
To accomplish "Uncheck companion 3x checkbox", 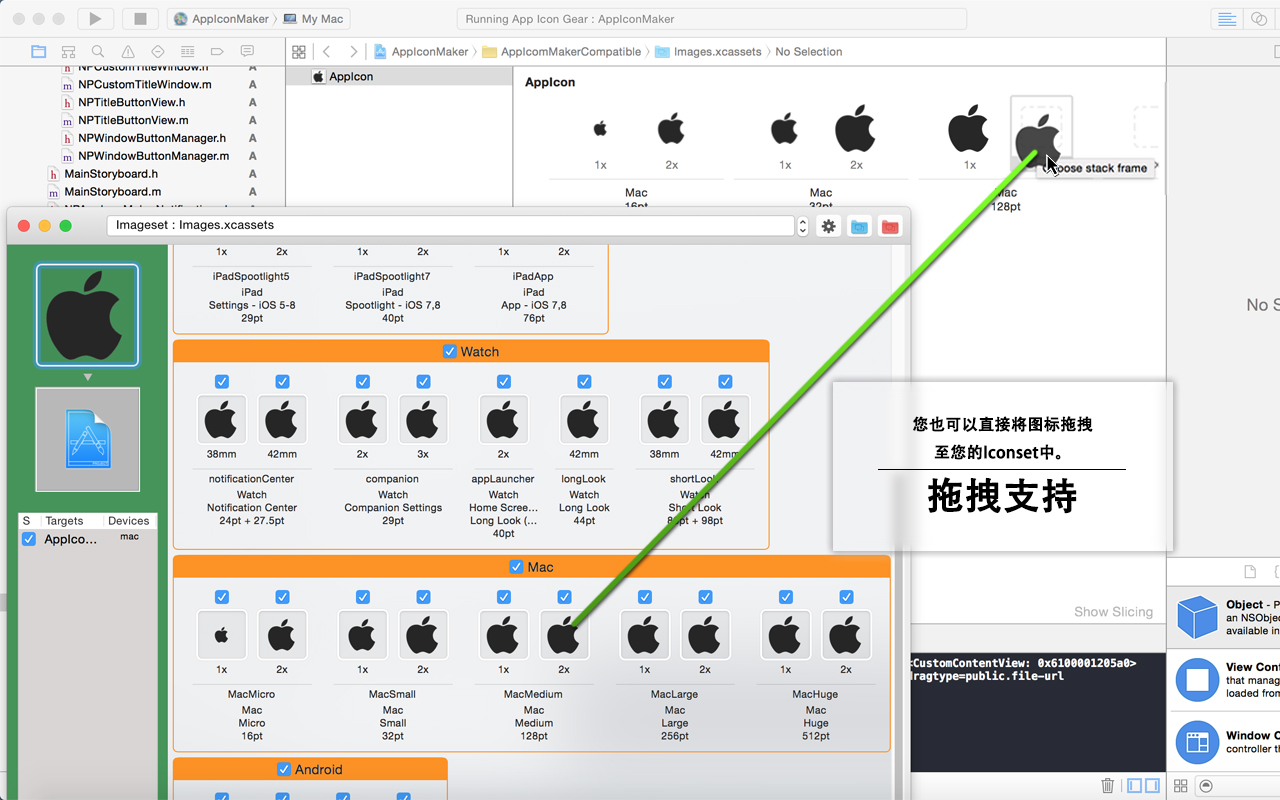I will click(423, 381).
